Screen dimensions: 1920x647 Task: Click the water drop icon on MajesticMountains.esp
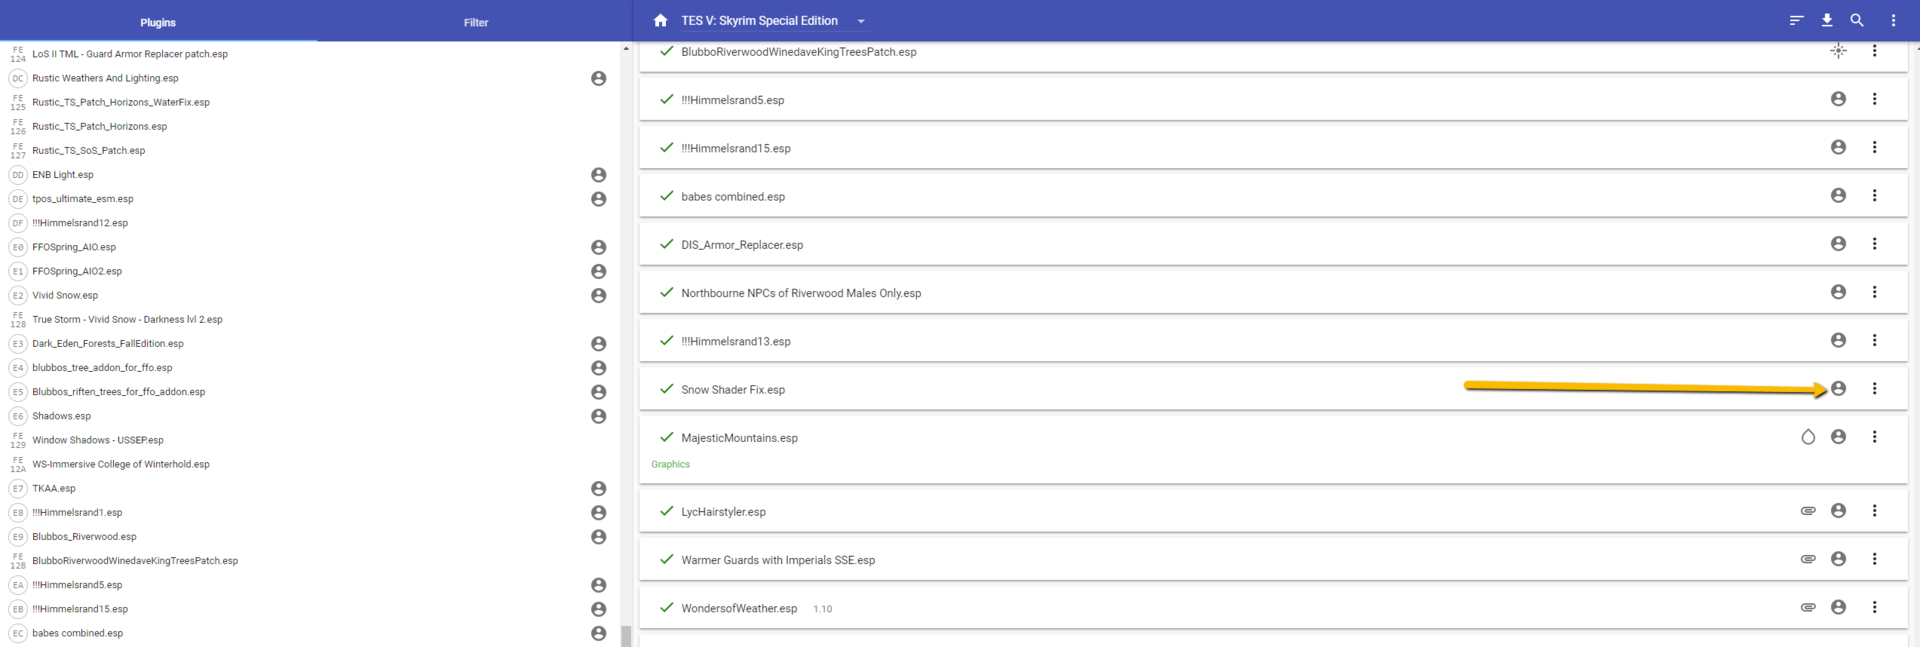click(x=1808, y=437)
